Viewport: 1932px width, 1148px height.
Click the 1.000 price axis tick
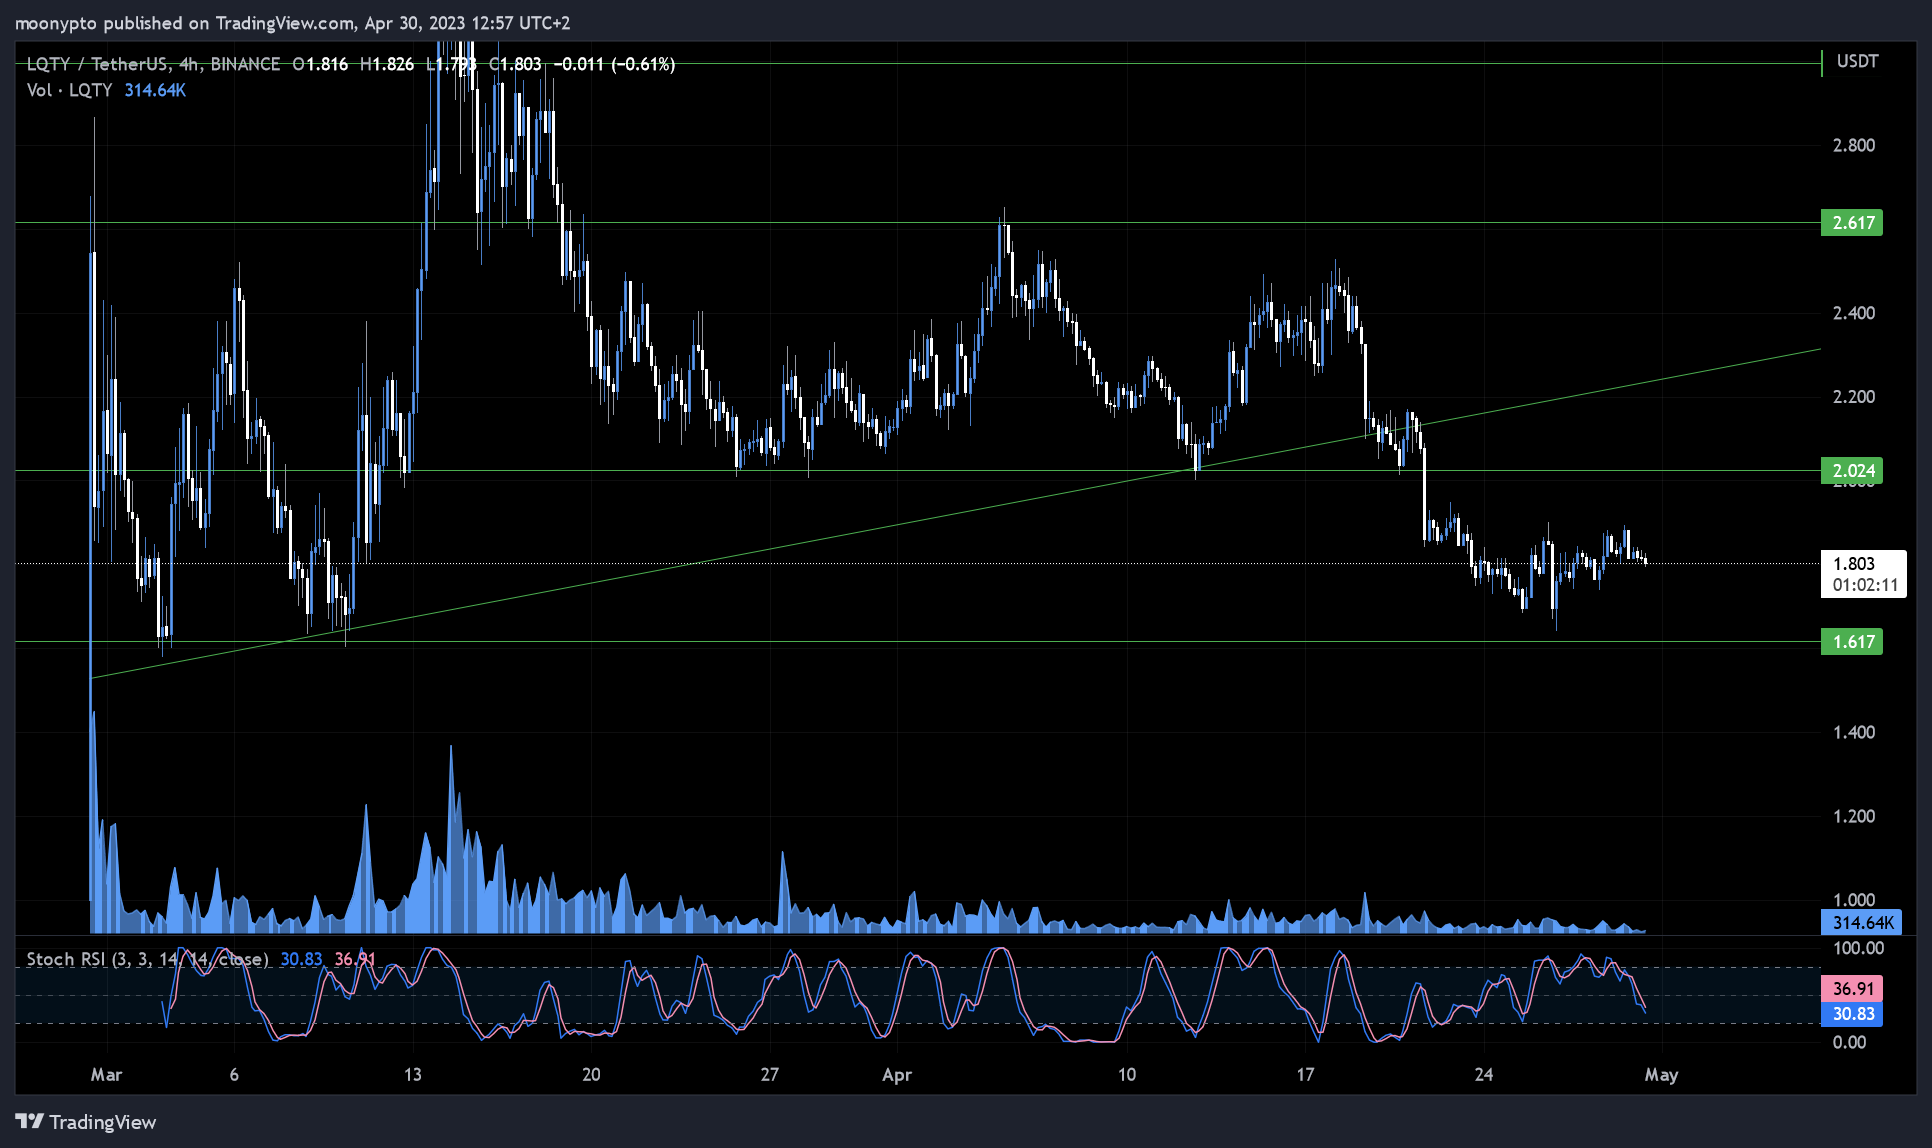coord(1853,900)
